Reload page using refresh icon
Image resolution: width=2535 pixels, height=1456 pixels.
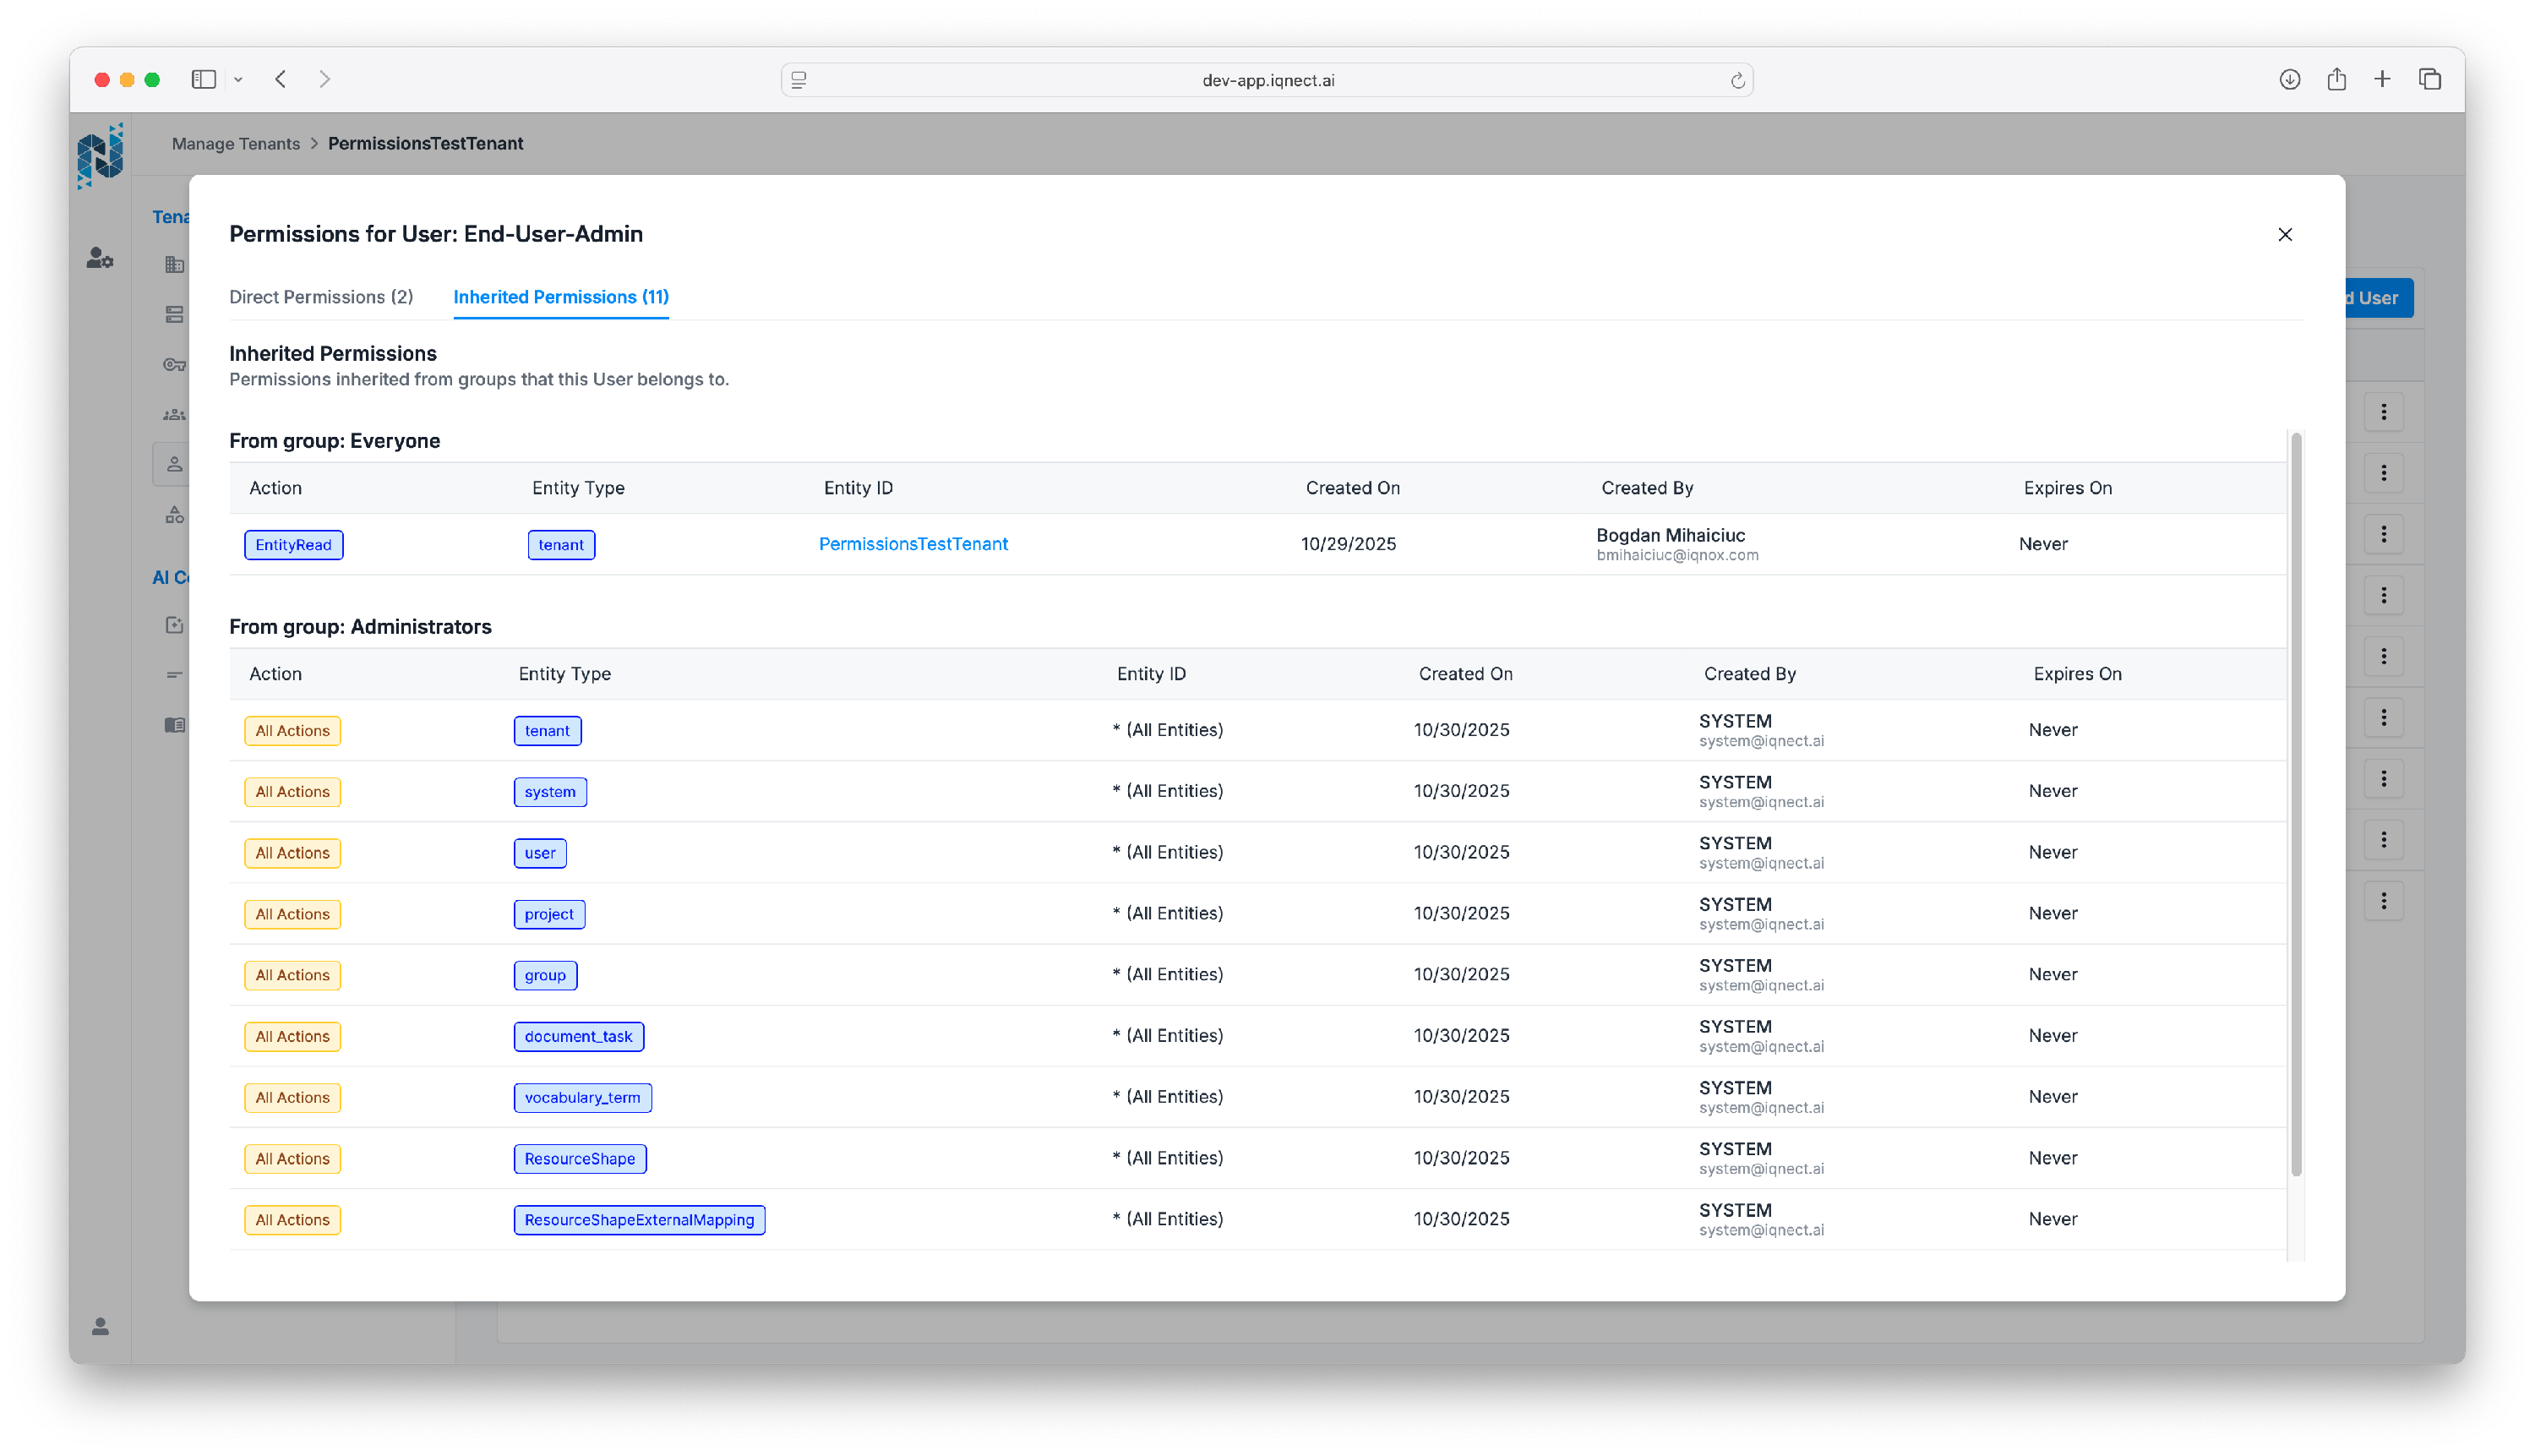point(1737,81)
